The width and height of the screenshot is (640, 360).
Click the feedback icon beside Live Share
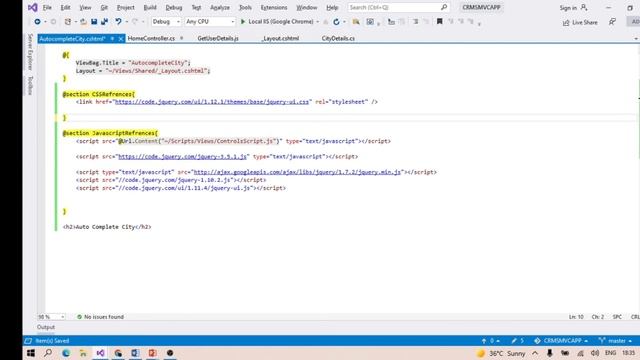point(612,22)
